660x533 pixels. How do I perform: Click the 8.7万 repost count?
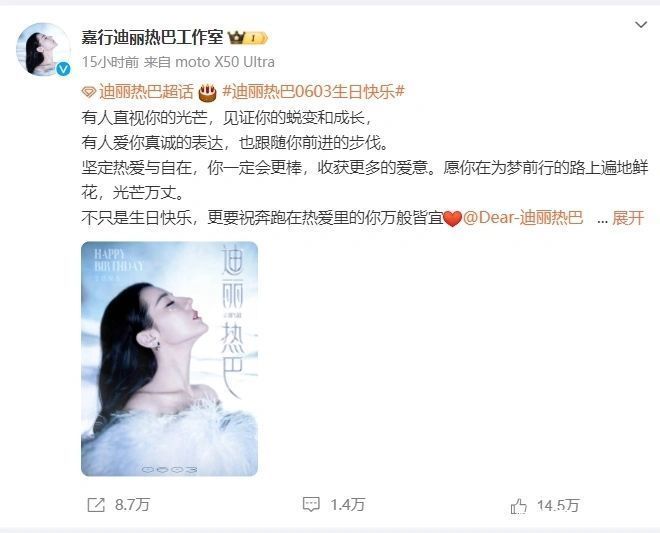[x=132, y=504]
